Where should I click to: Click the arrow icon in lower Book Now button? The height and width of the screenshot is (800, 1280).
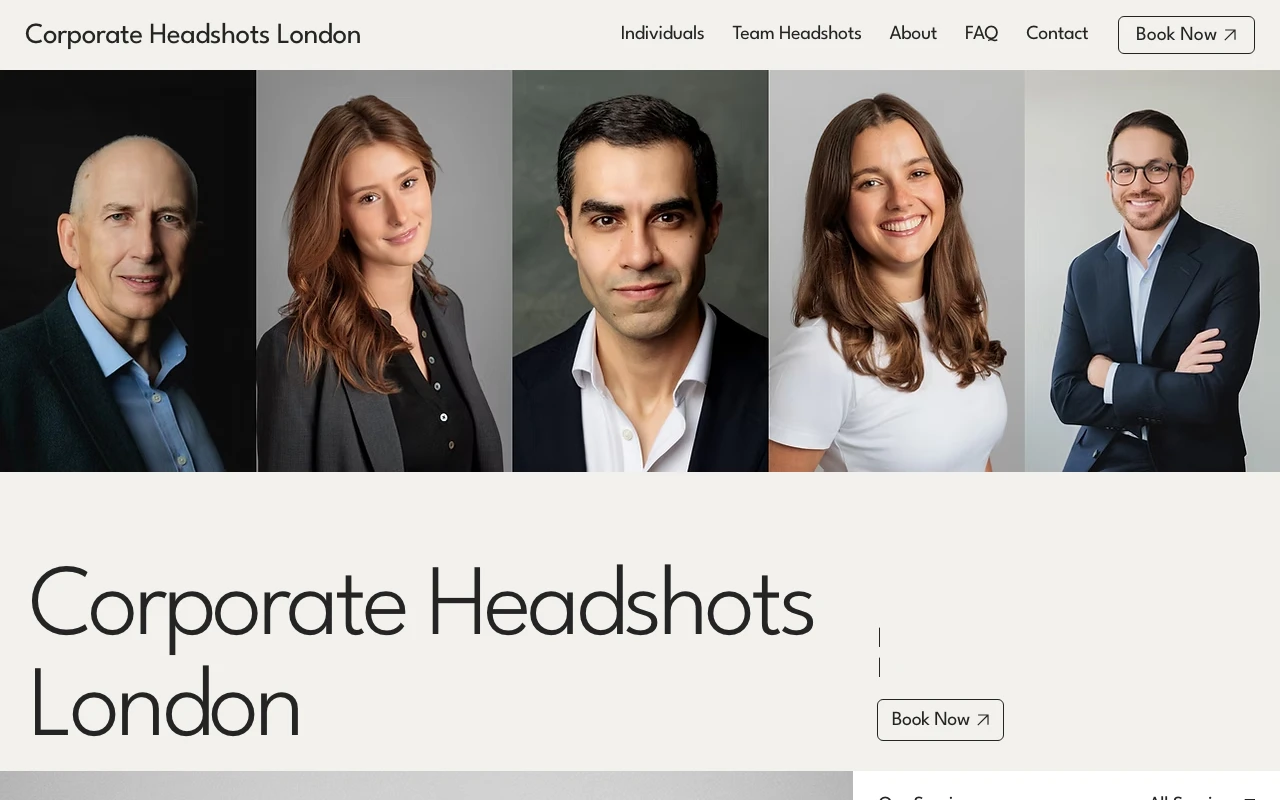(983, 720)
